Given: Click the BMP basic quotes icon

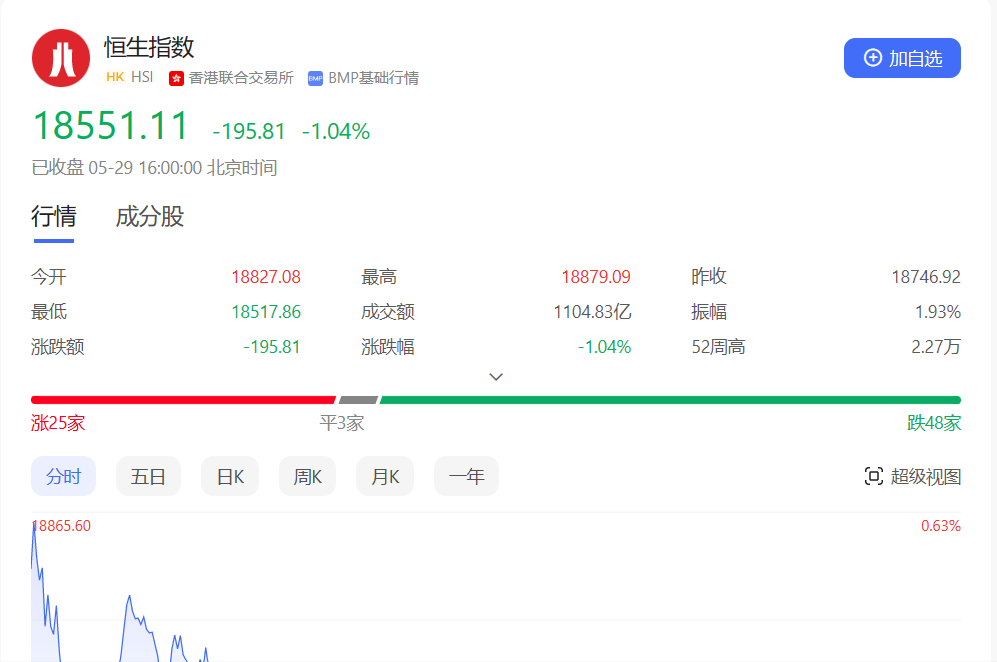Looking at the screenshot, I should [315, 78].
